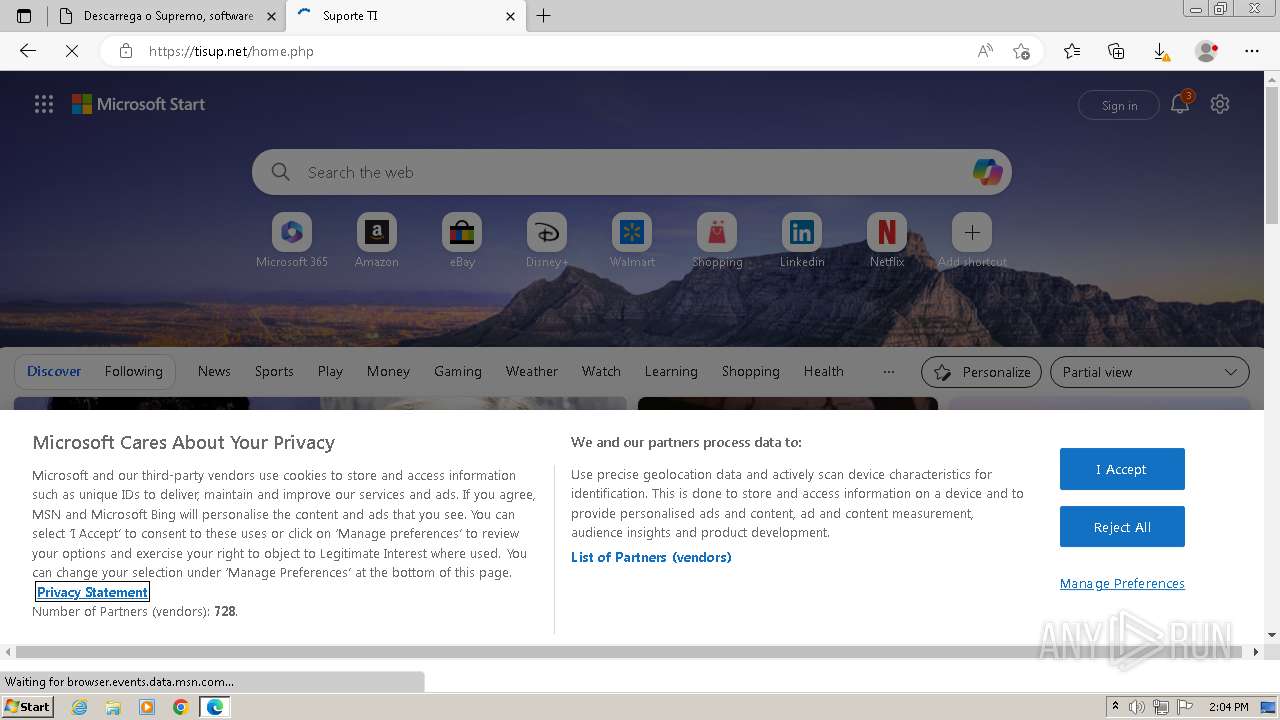This screenshot has width=1280, height=720.
Task: Click the Sign in button
Action: tap(1119, 105)
